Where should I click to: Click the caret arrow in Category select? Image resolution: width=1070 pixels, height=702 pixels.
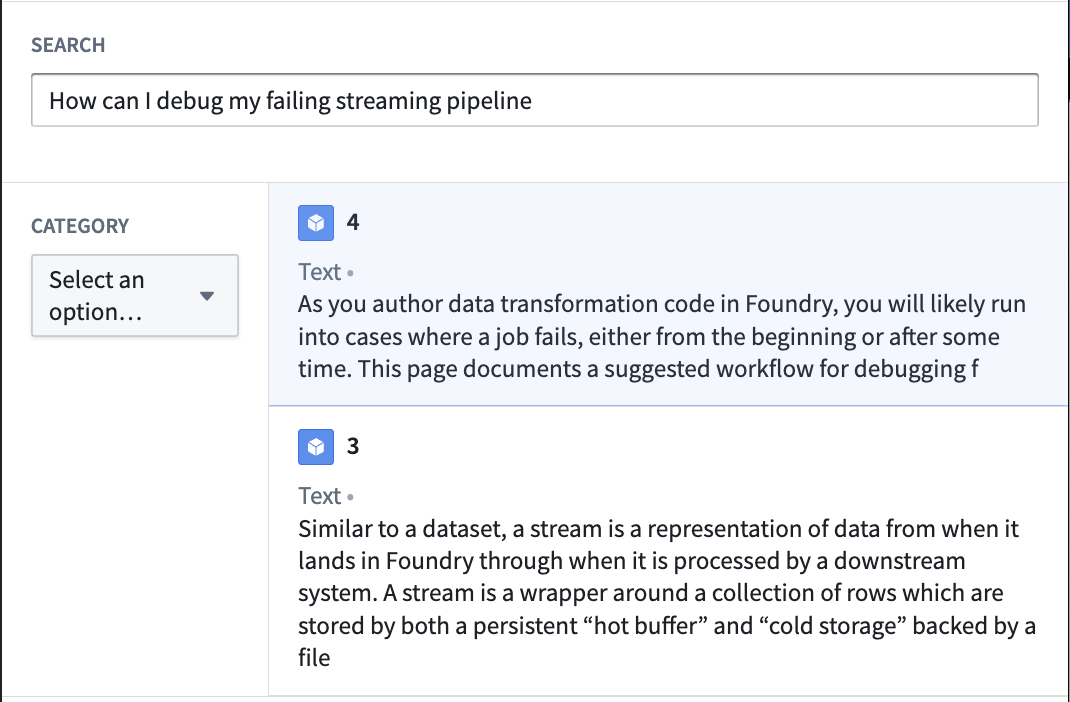click(x=207, y=296)
